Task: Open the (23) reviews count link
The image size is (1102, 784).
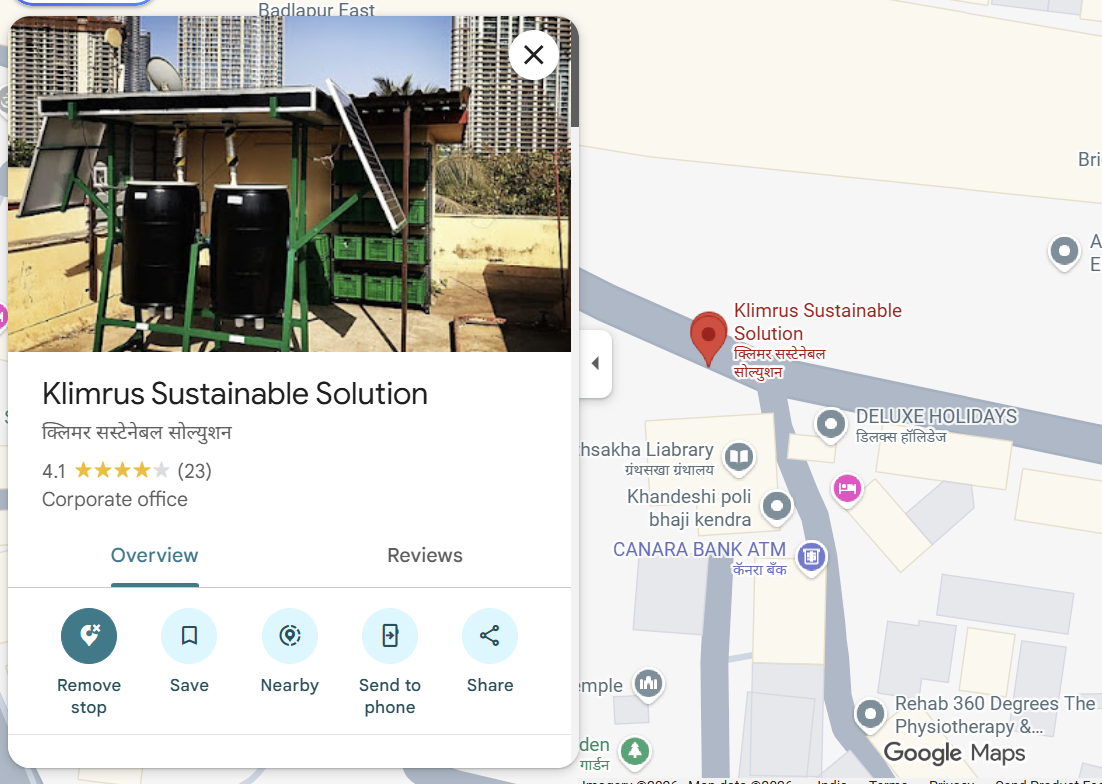Action: click(x=195, y=471)
